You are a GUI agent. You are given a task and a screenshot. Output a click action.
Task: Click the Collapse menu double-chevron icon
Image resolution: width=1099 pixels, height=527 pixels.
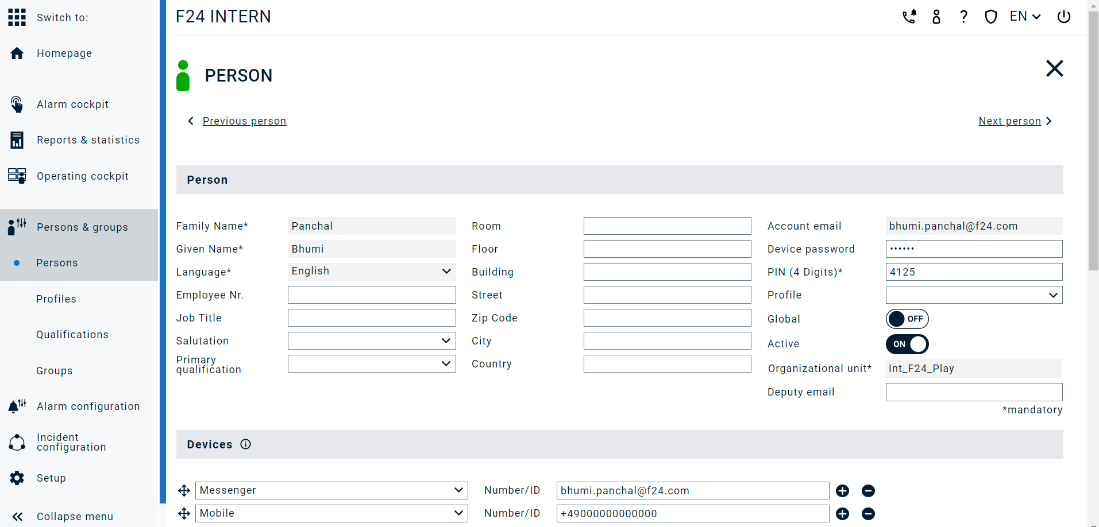click(x=18, y=516)
